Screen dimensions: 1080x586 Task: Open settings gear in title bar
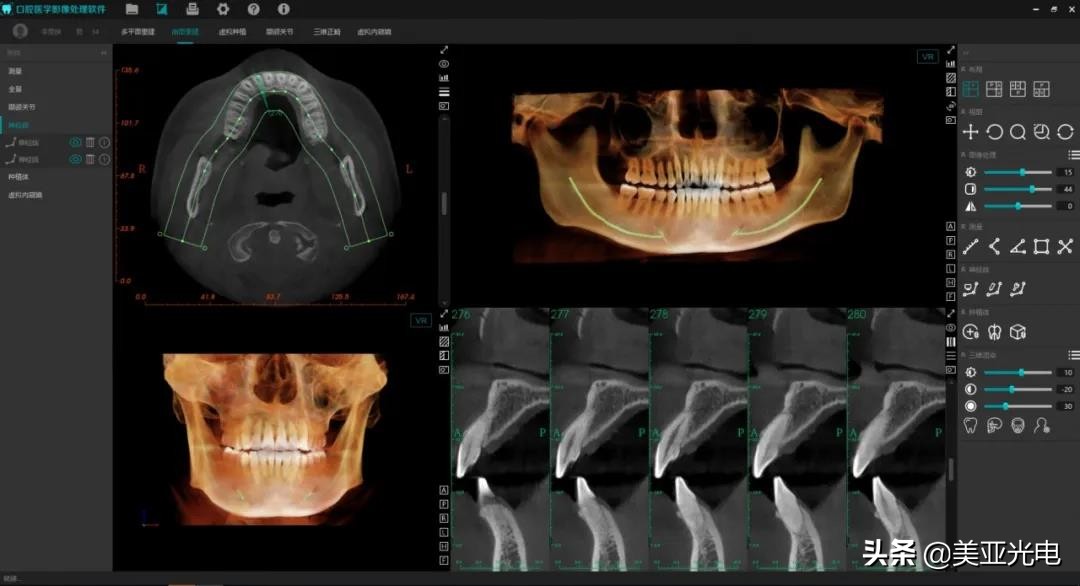(x=223, y=10)
